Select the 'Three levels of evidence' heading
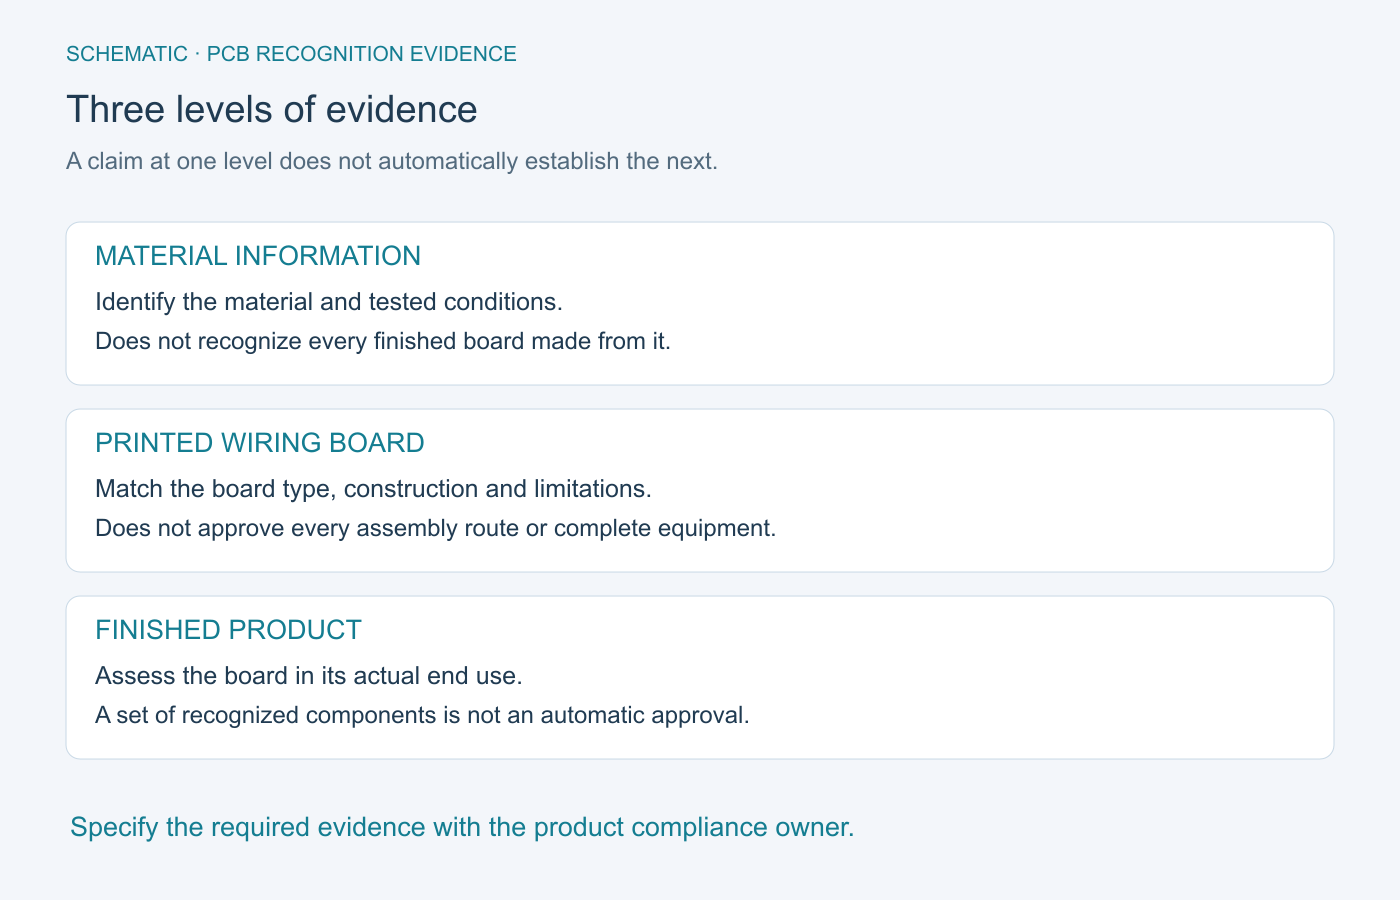Viewport: 1400px width, 900px height. pyautogui.click(x=272, y=109)
